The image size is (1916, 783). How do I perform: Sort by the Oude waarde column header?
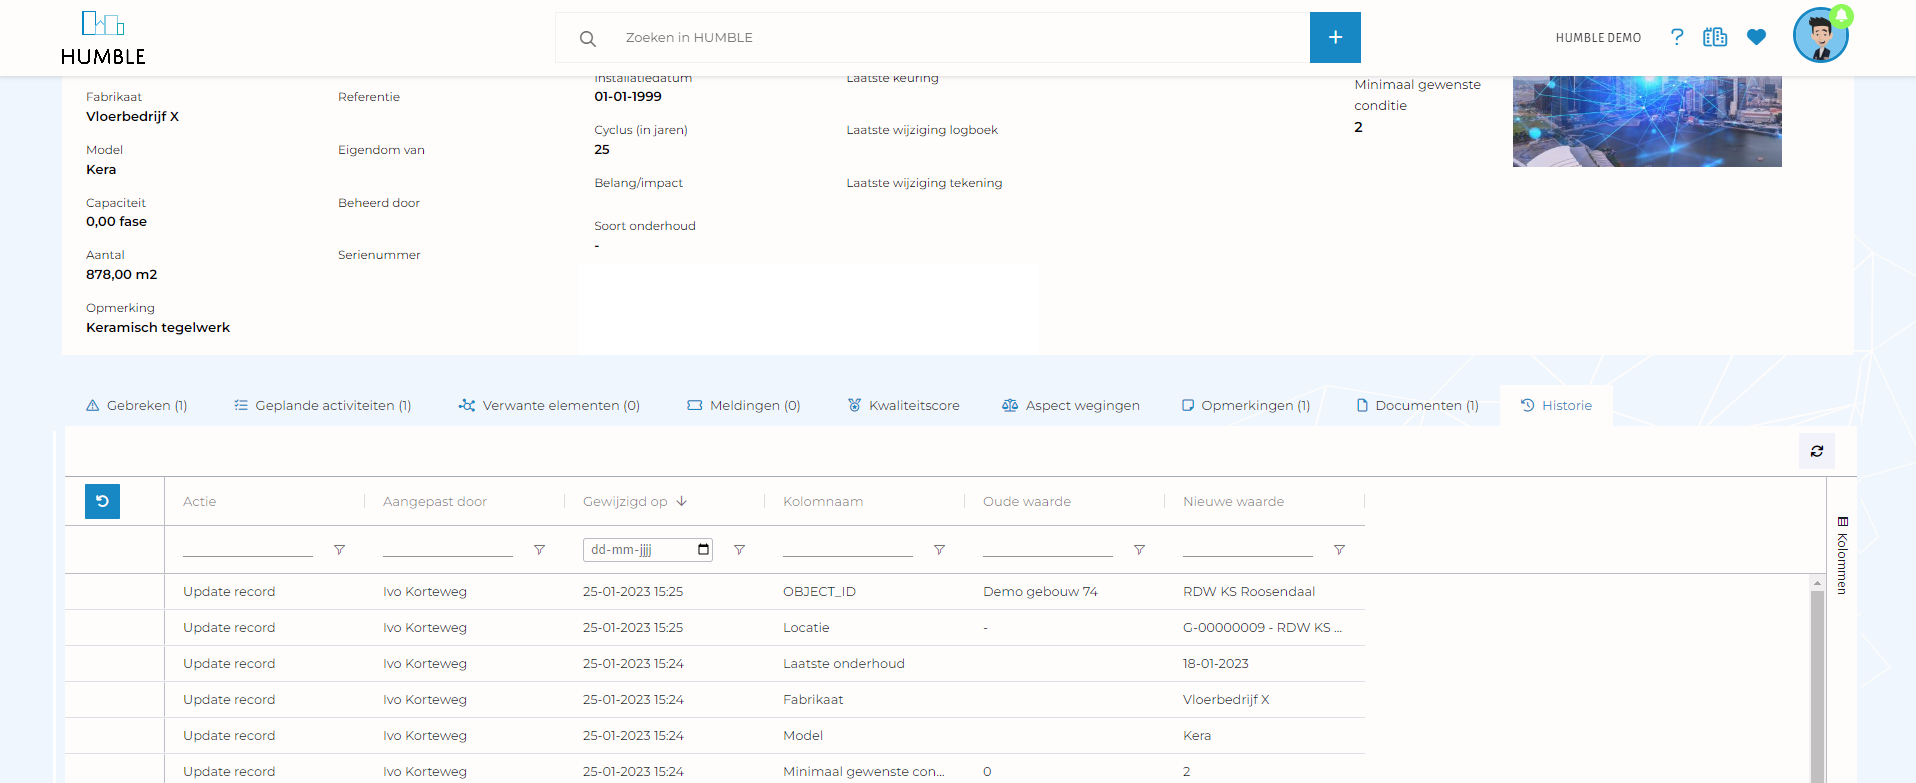click(1027, 501)
